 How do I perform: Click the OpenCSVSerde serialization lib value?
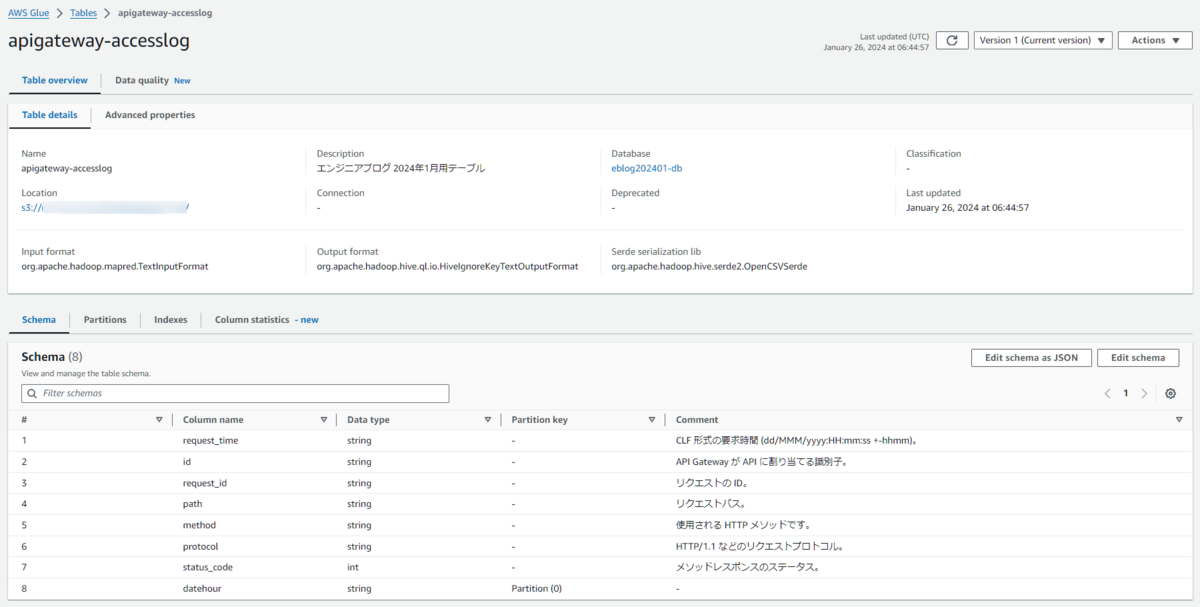709,267
